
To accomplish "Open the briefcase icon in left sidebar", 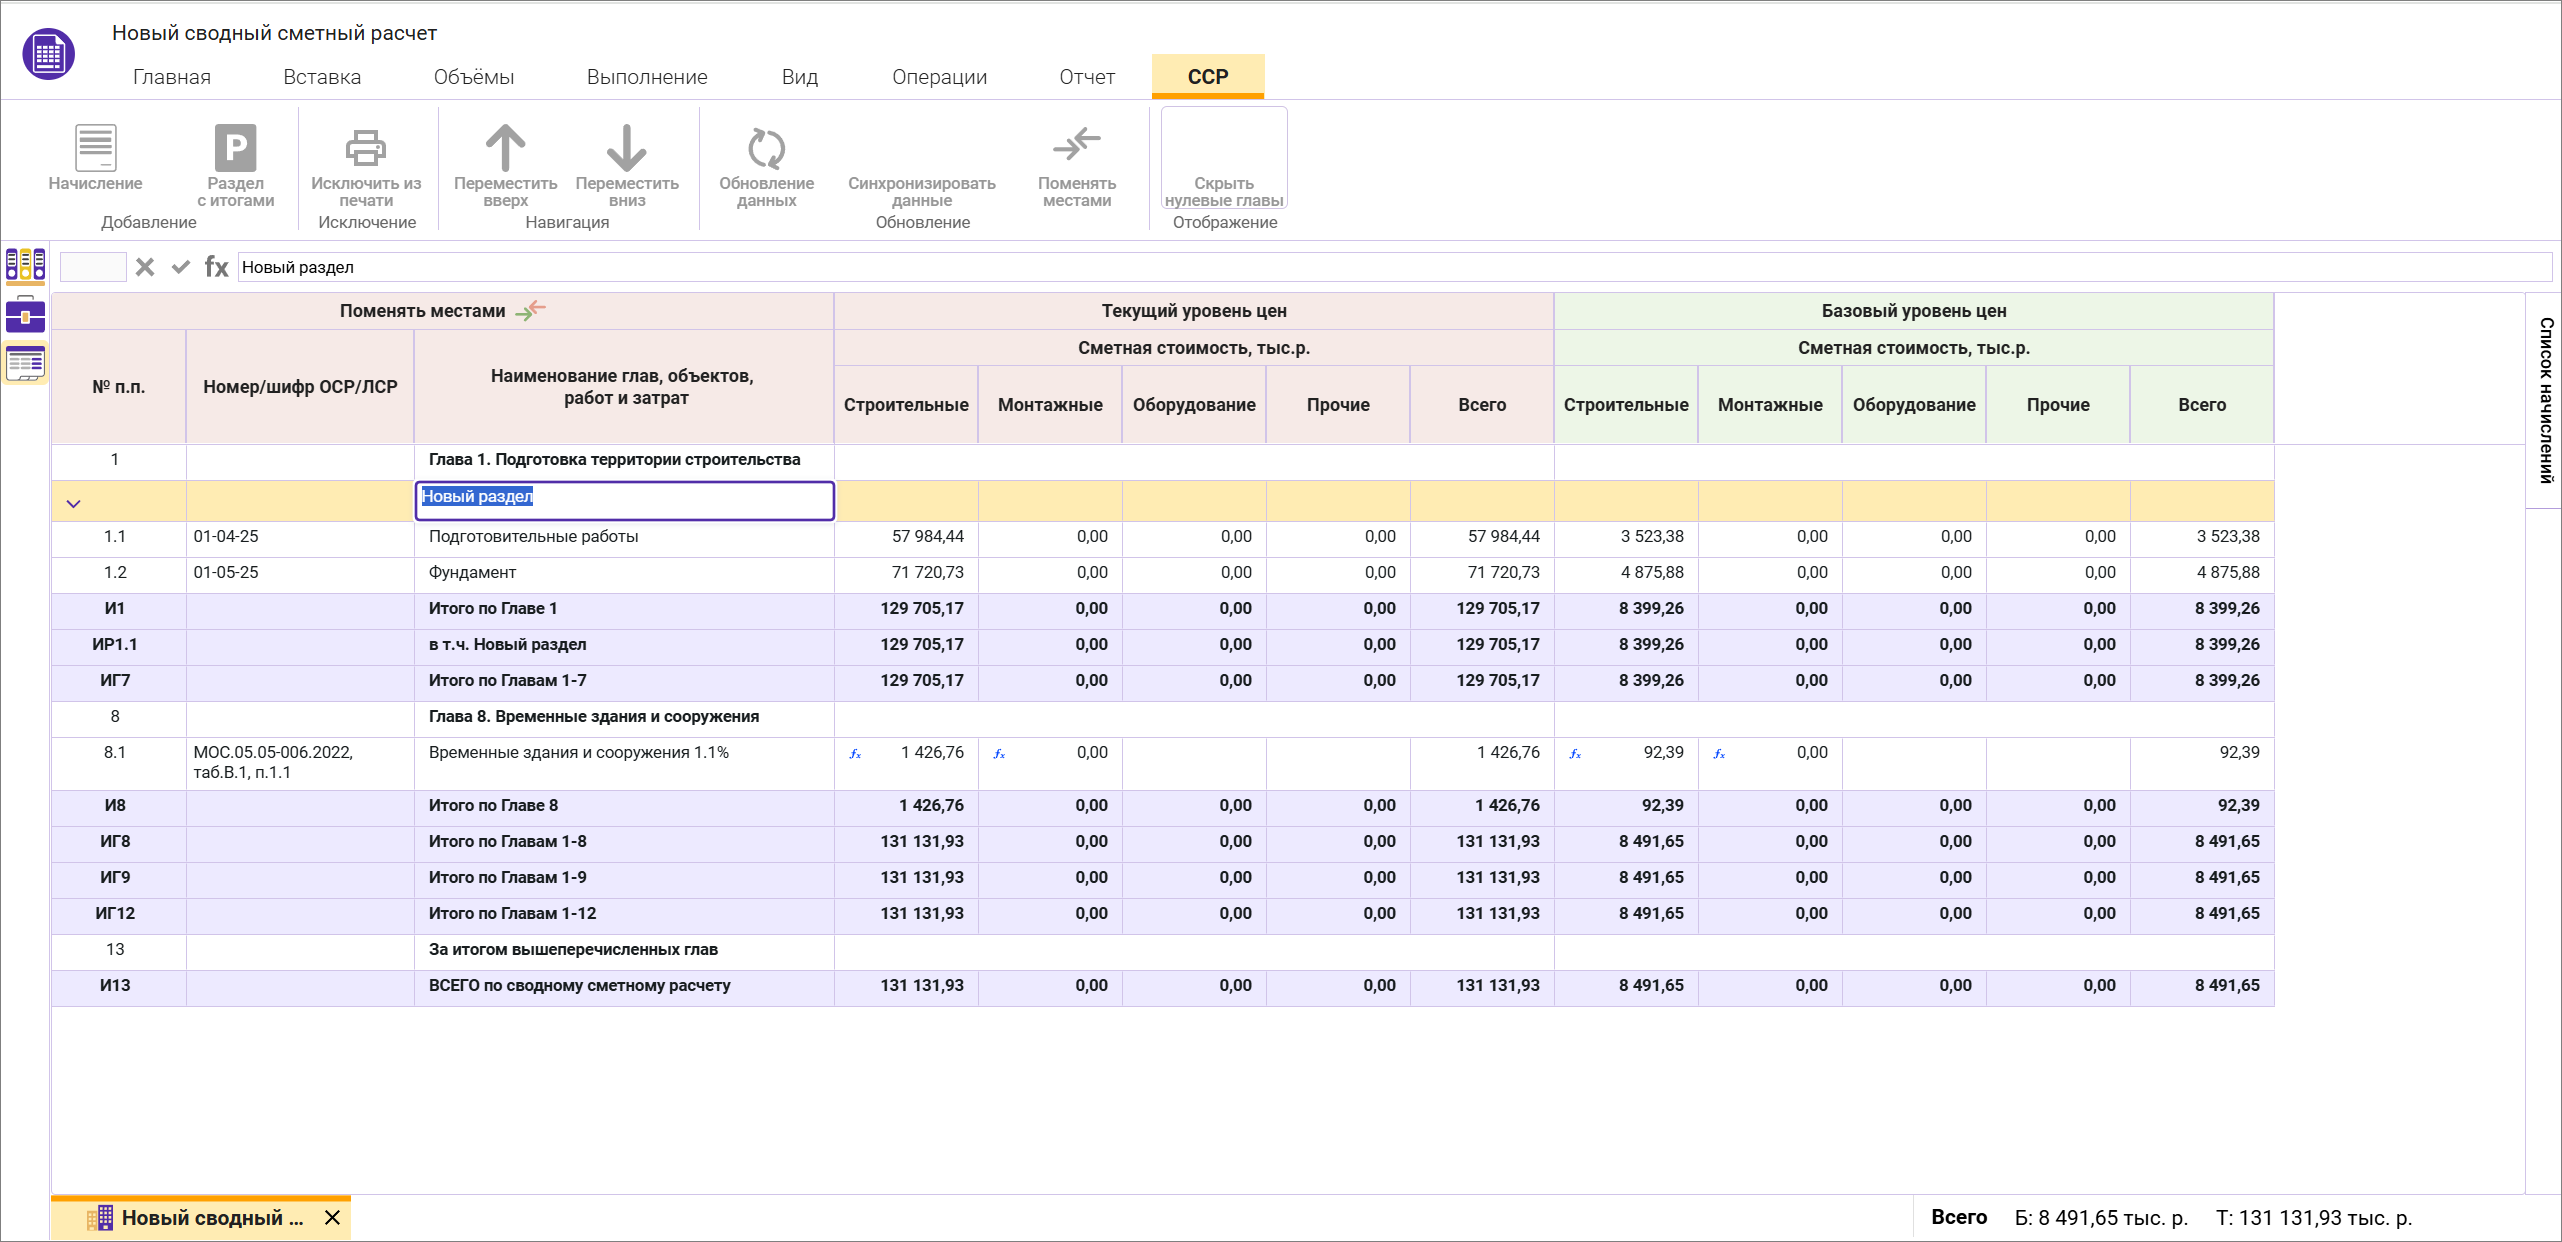I will click(x=26, y=315).
